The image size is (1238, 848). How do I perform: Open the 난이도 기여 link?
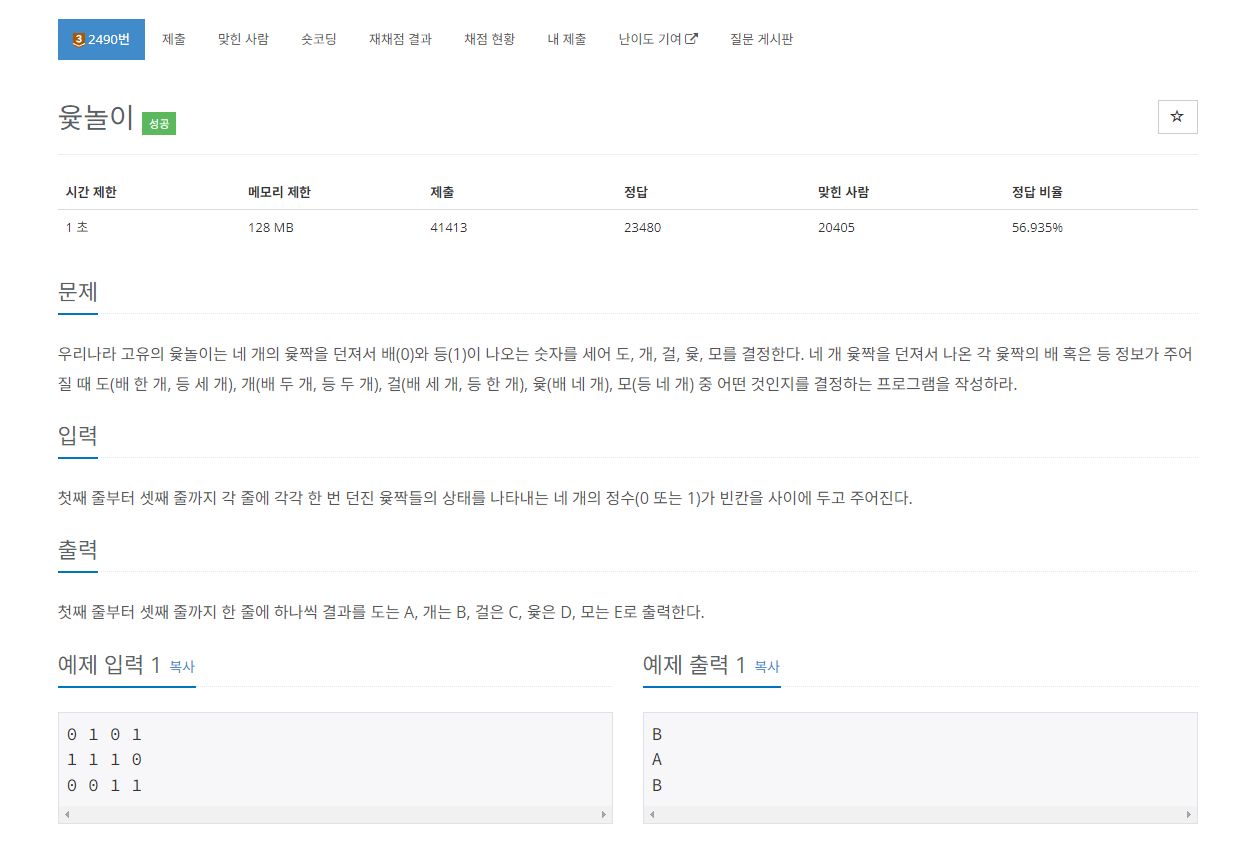click(658, 40)
